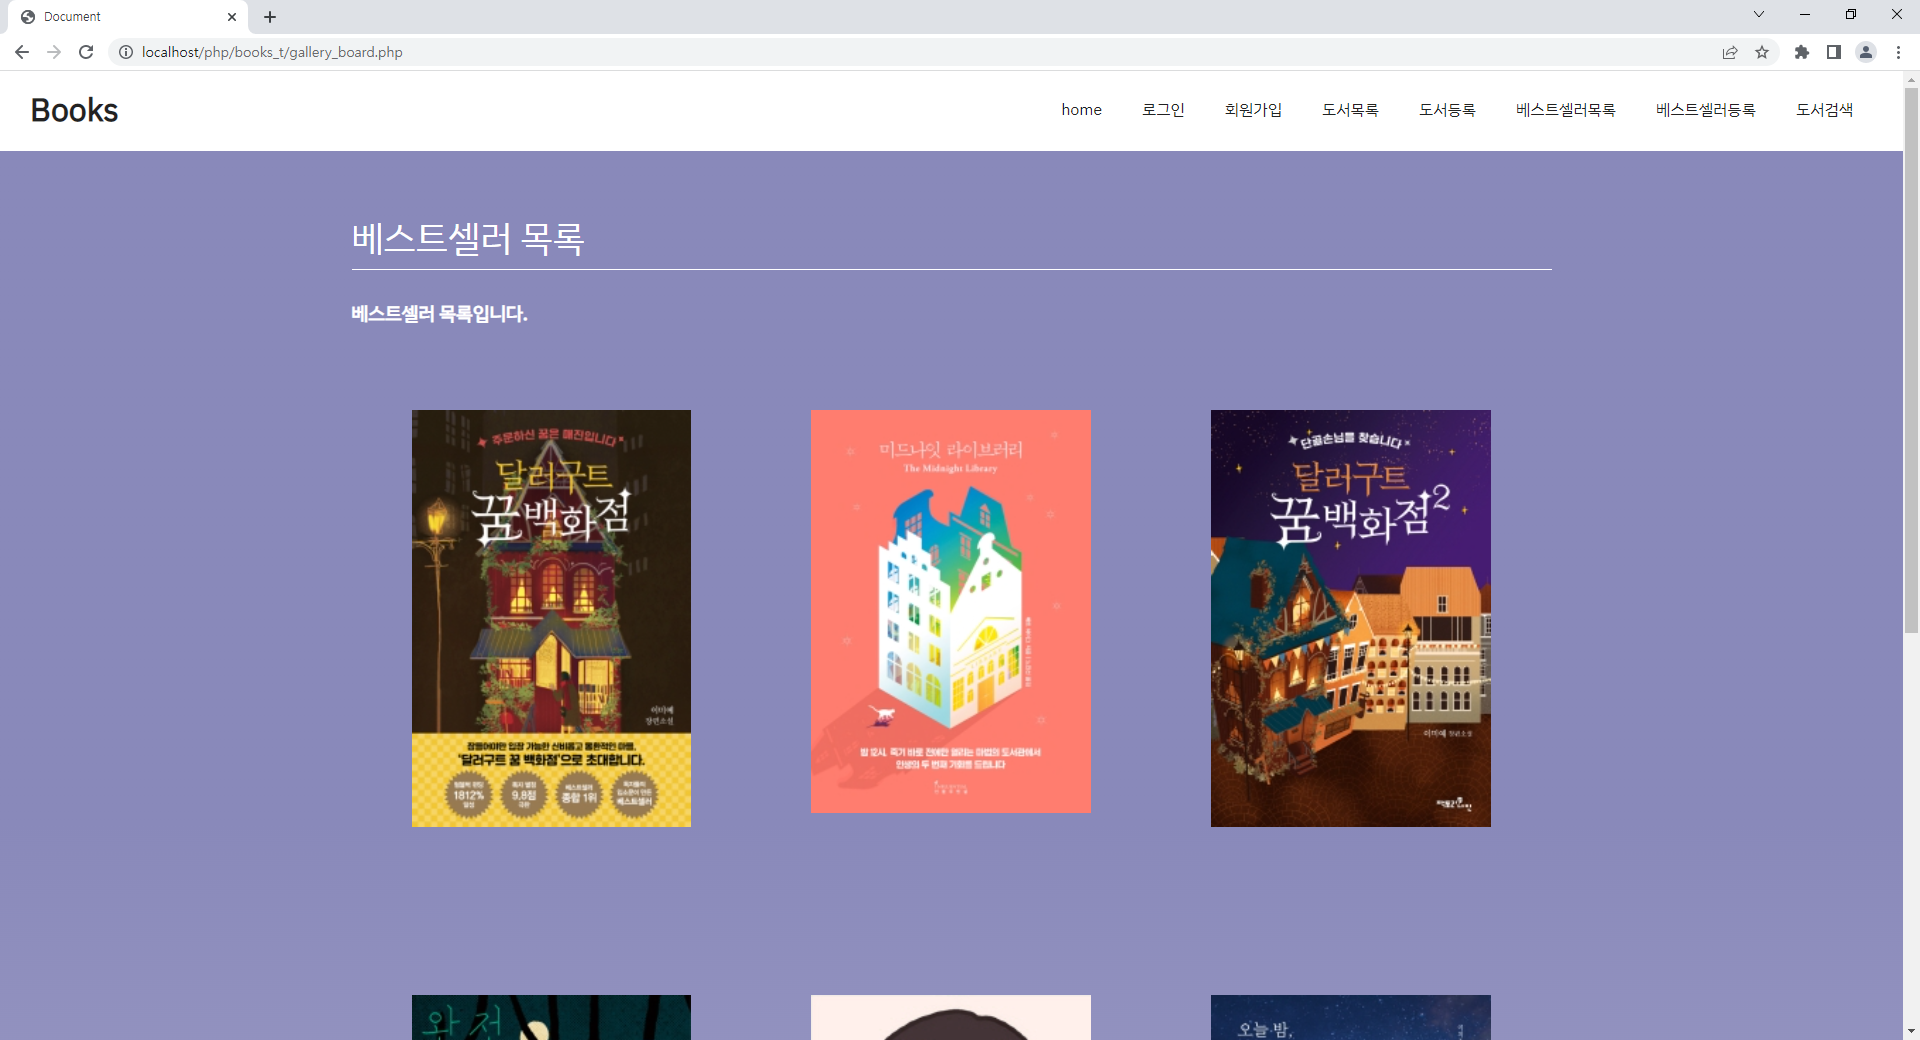Expand the tab search chevron

click(x=1759, y=14)
